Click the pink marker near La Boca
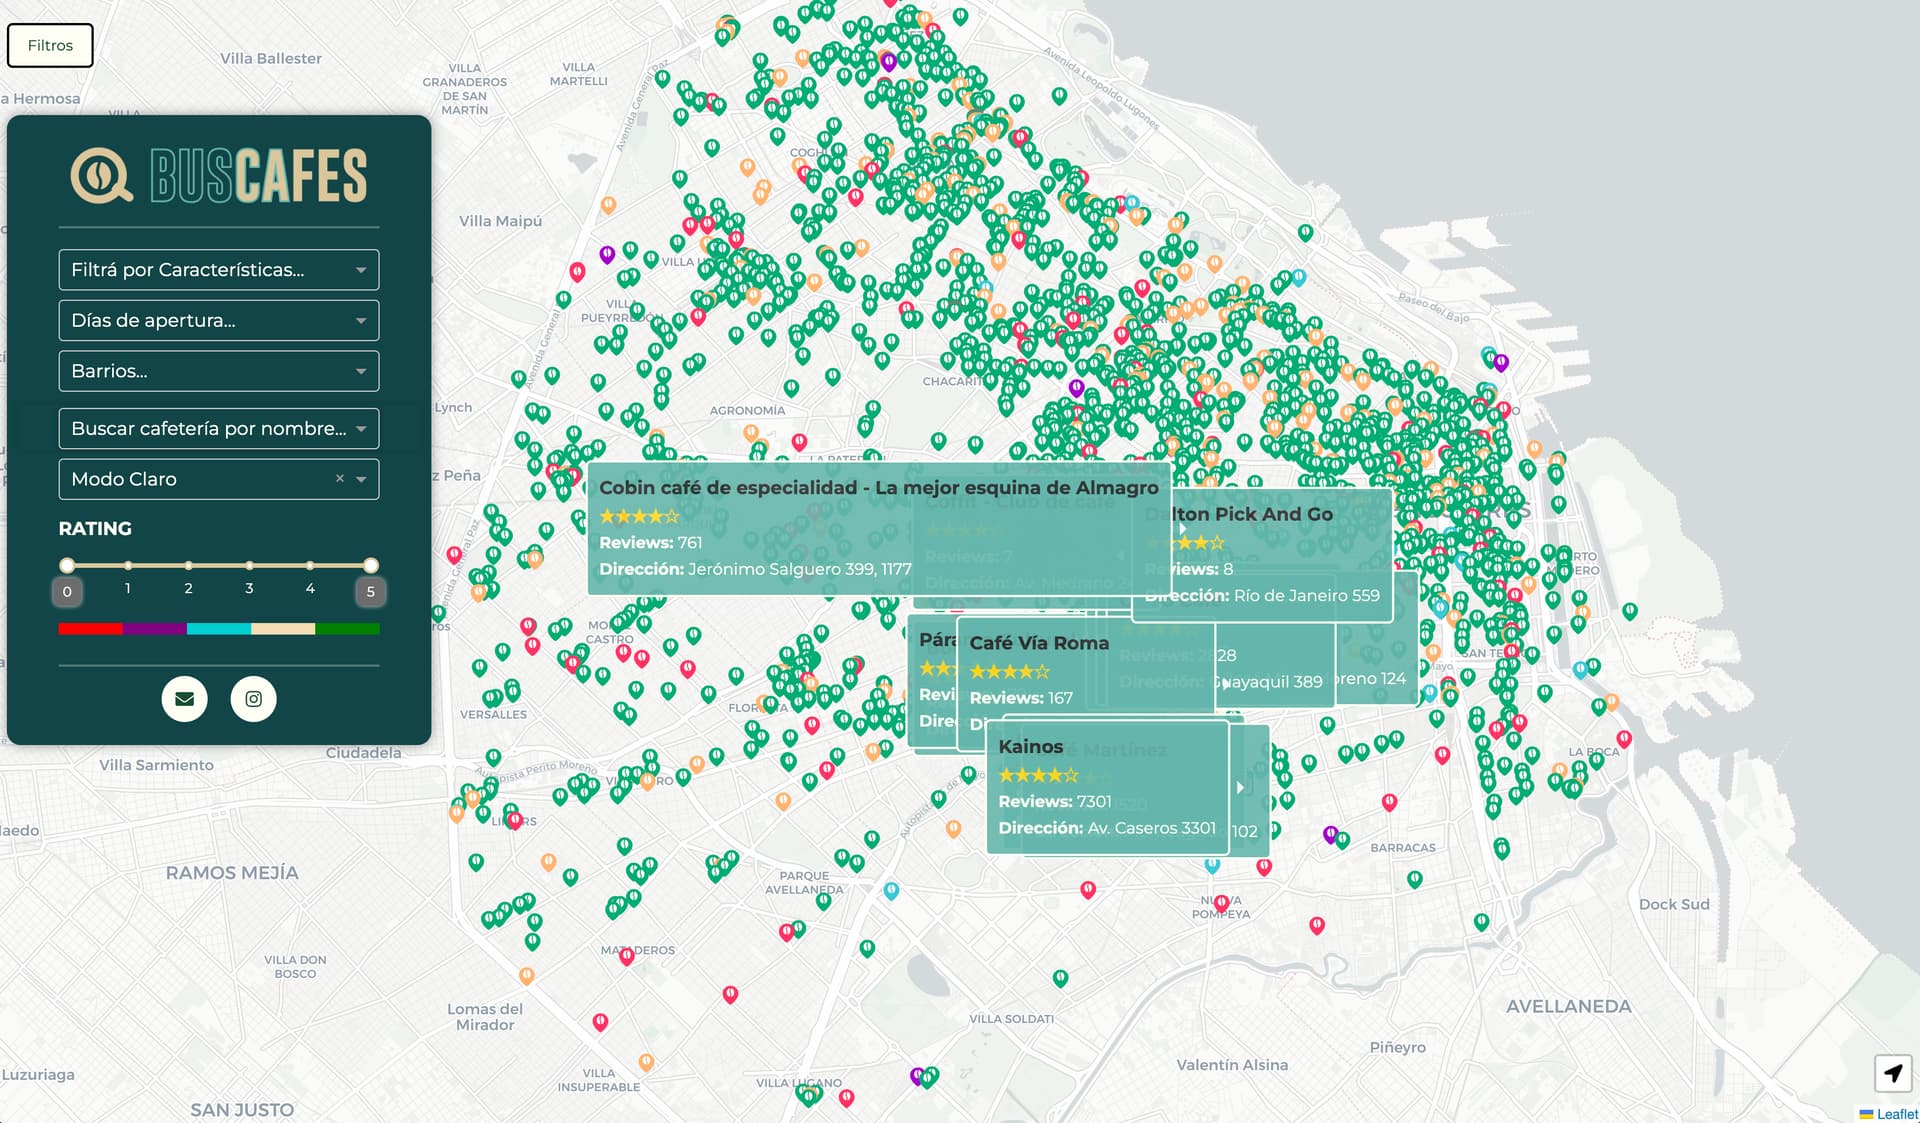Image resolution: width=1920 pixels, height=1123 pixels. click(1624, 740)
